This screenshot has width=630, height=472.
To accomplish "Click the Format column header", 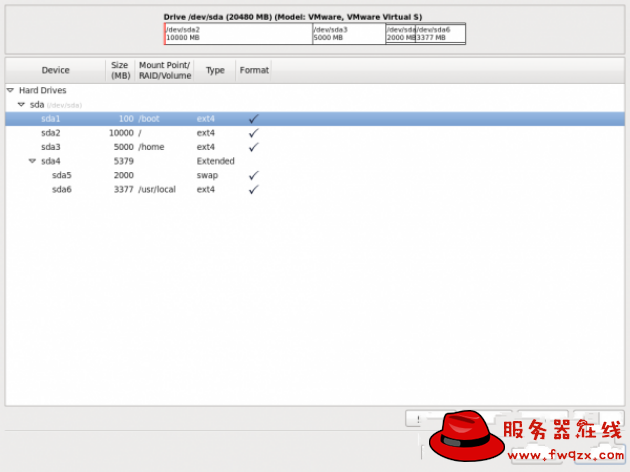I will (x=254, y=70).
